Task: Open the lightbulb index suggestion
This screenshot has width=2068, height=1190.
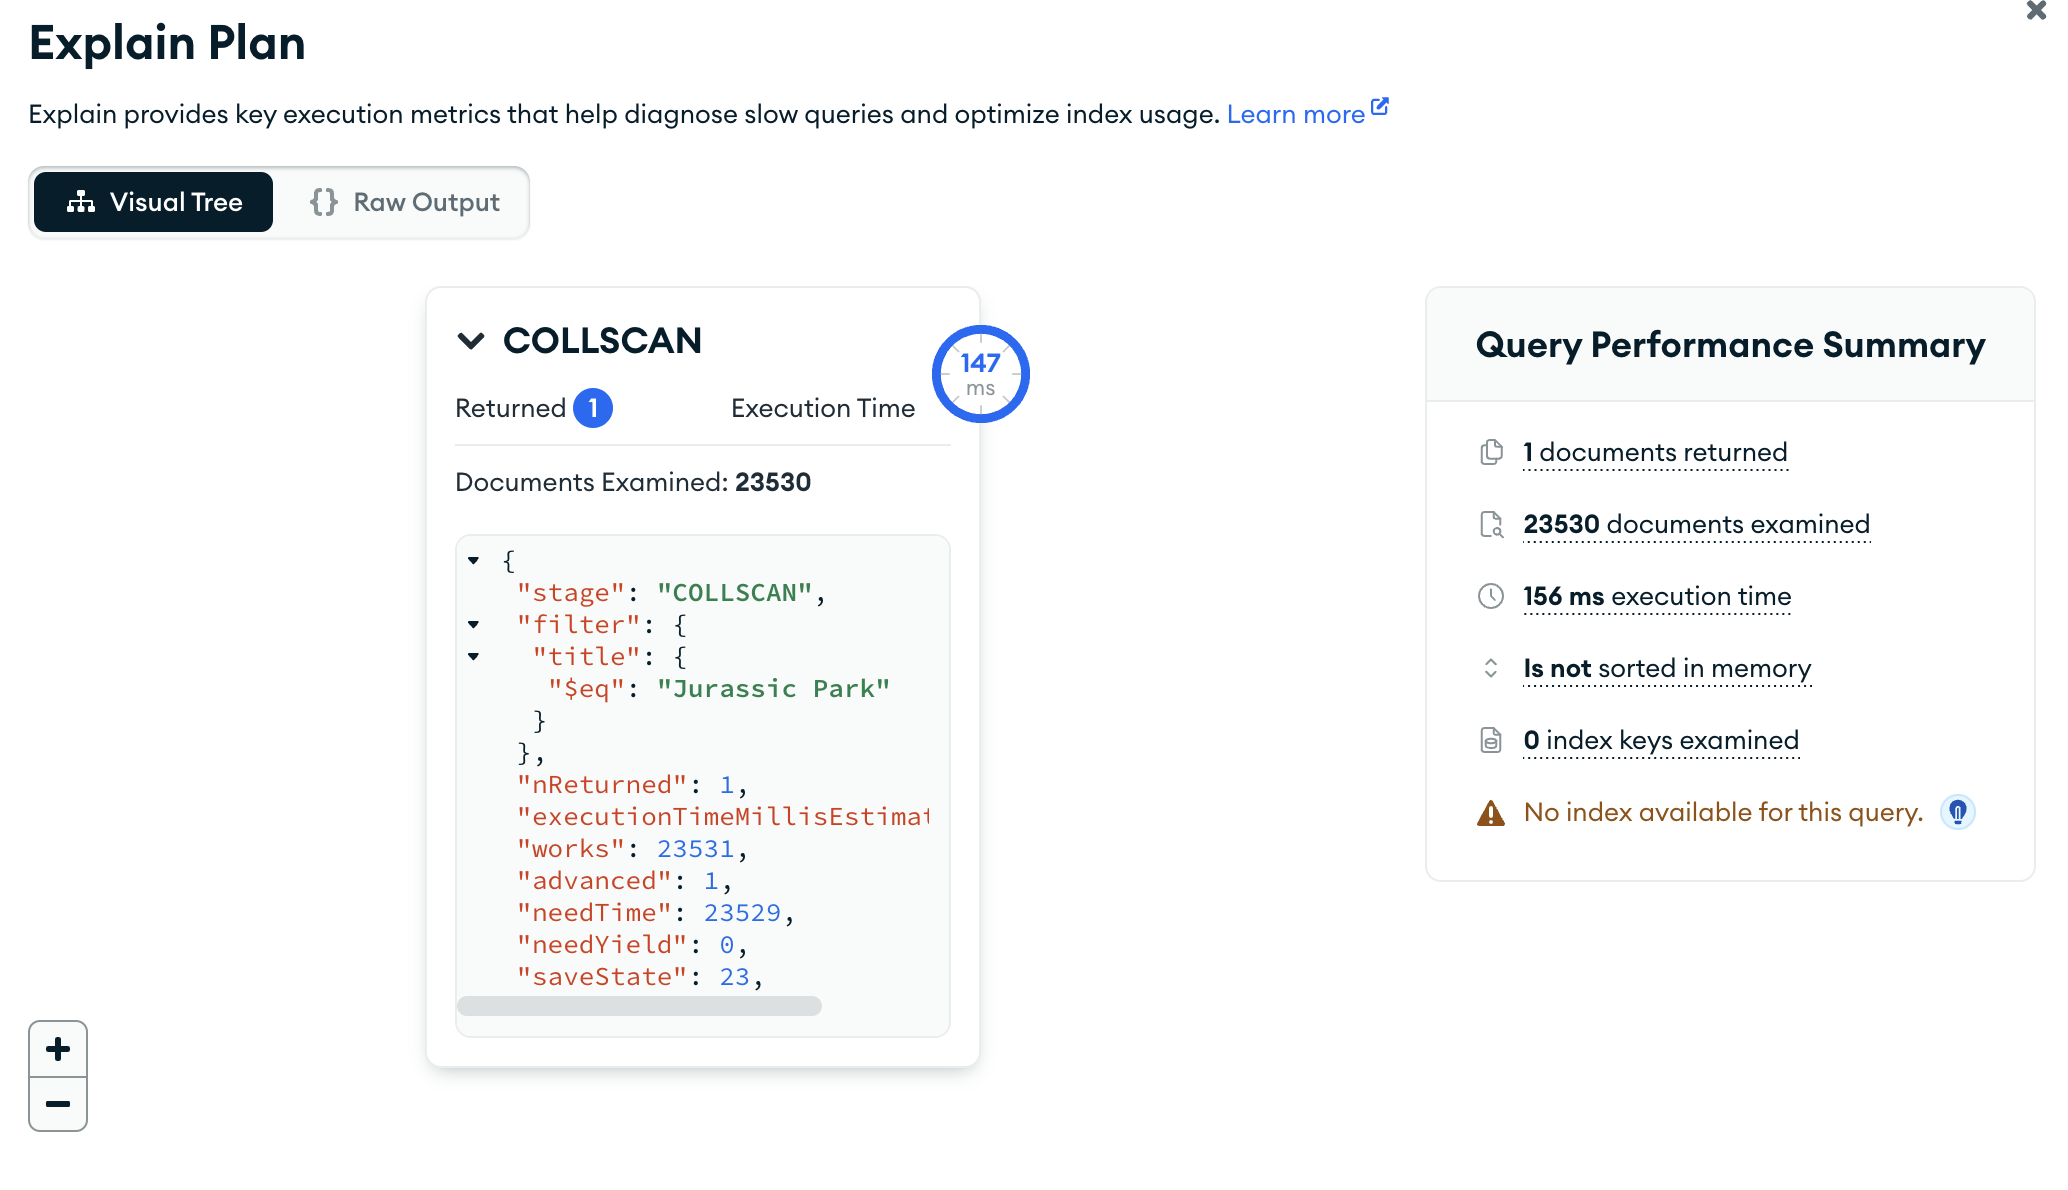Action: [x=1959, y=813]
